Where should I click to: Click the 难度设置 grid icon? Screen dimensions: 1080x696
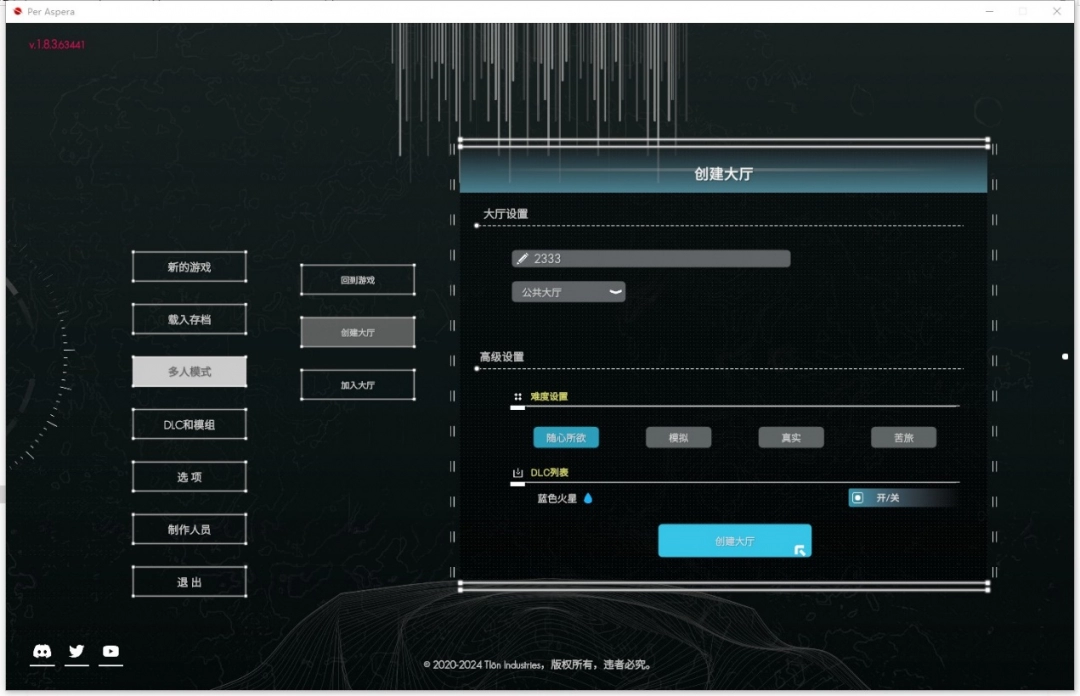point(518,397)
